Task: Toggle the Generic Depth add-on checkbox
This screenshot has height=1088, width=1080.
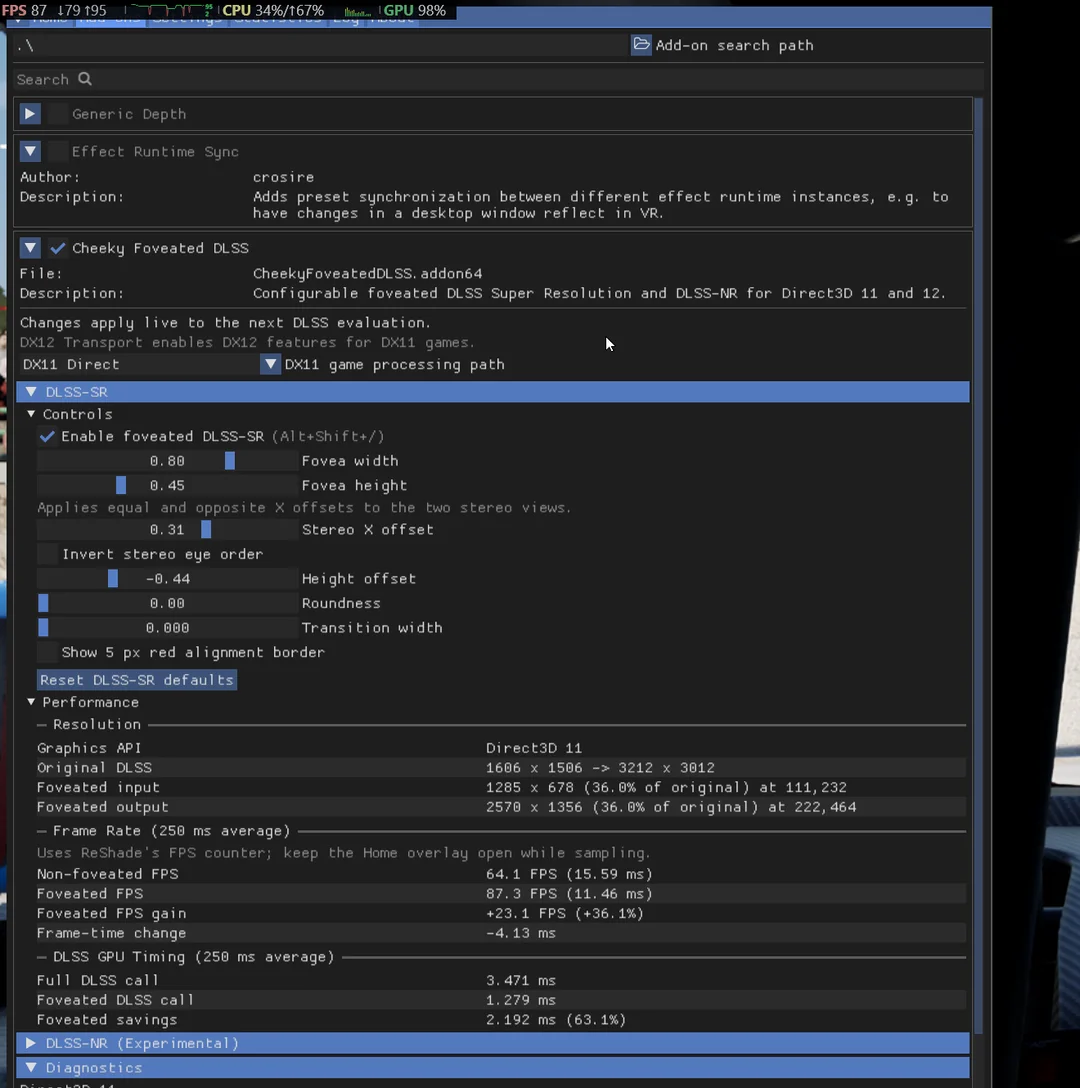Action: (x=58, y=114)
